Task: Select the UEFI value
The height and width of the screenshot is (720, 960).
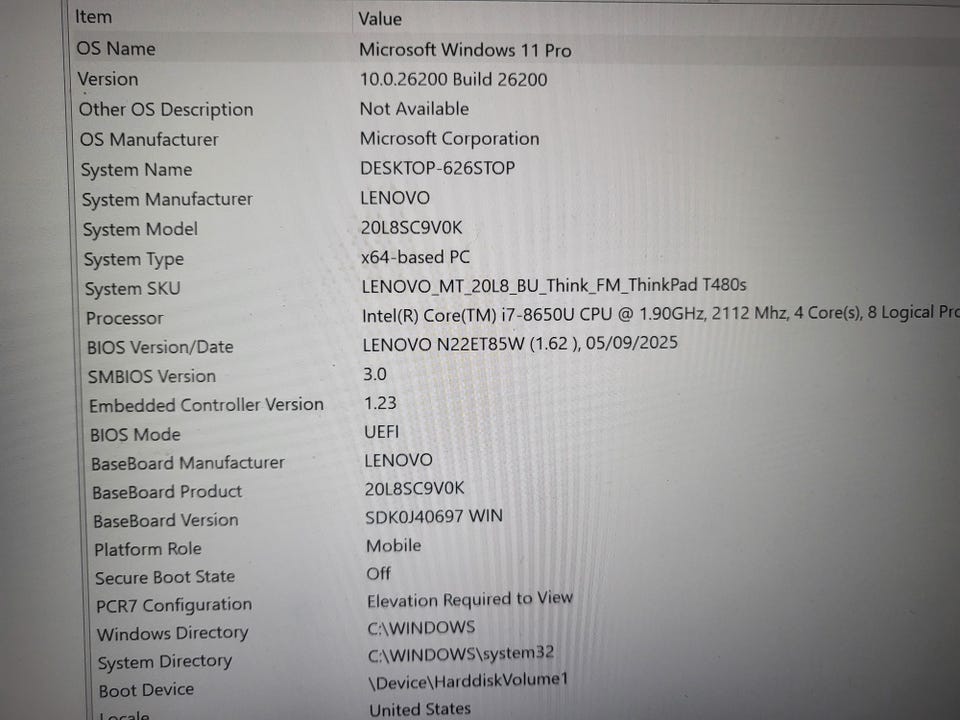Action: pyautogui.click(x=381, y=432)
